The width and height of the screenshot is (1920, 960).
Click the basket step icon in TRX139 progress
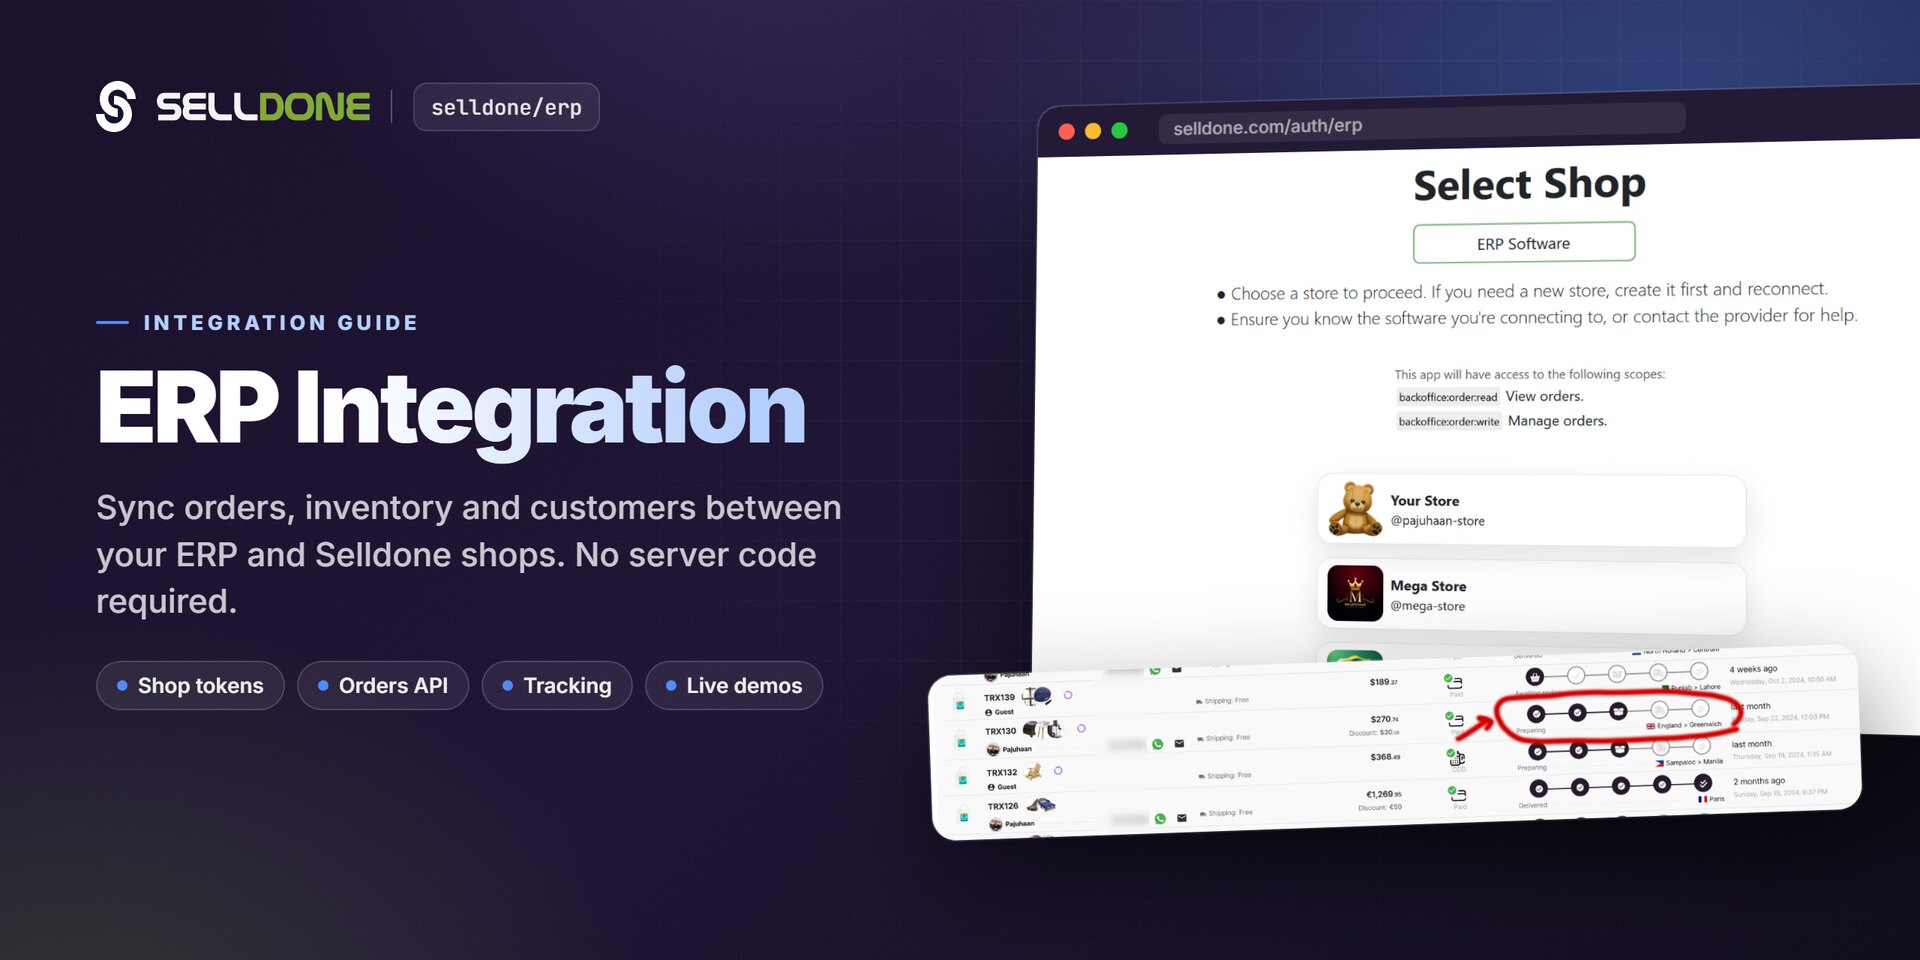pos(1535,677)
